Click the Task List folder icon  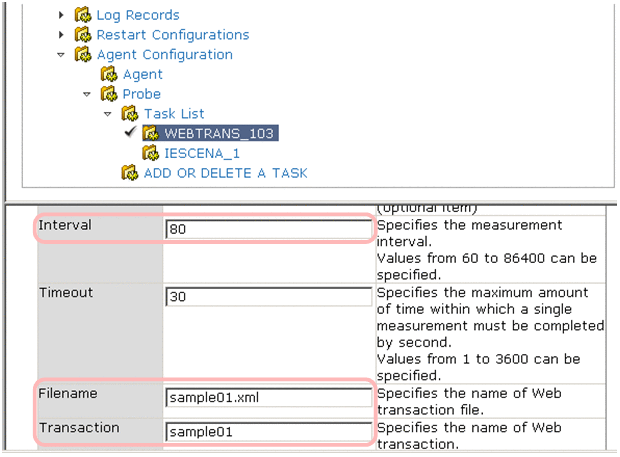[x=130, y=114]
